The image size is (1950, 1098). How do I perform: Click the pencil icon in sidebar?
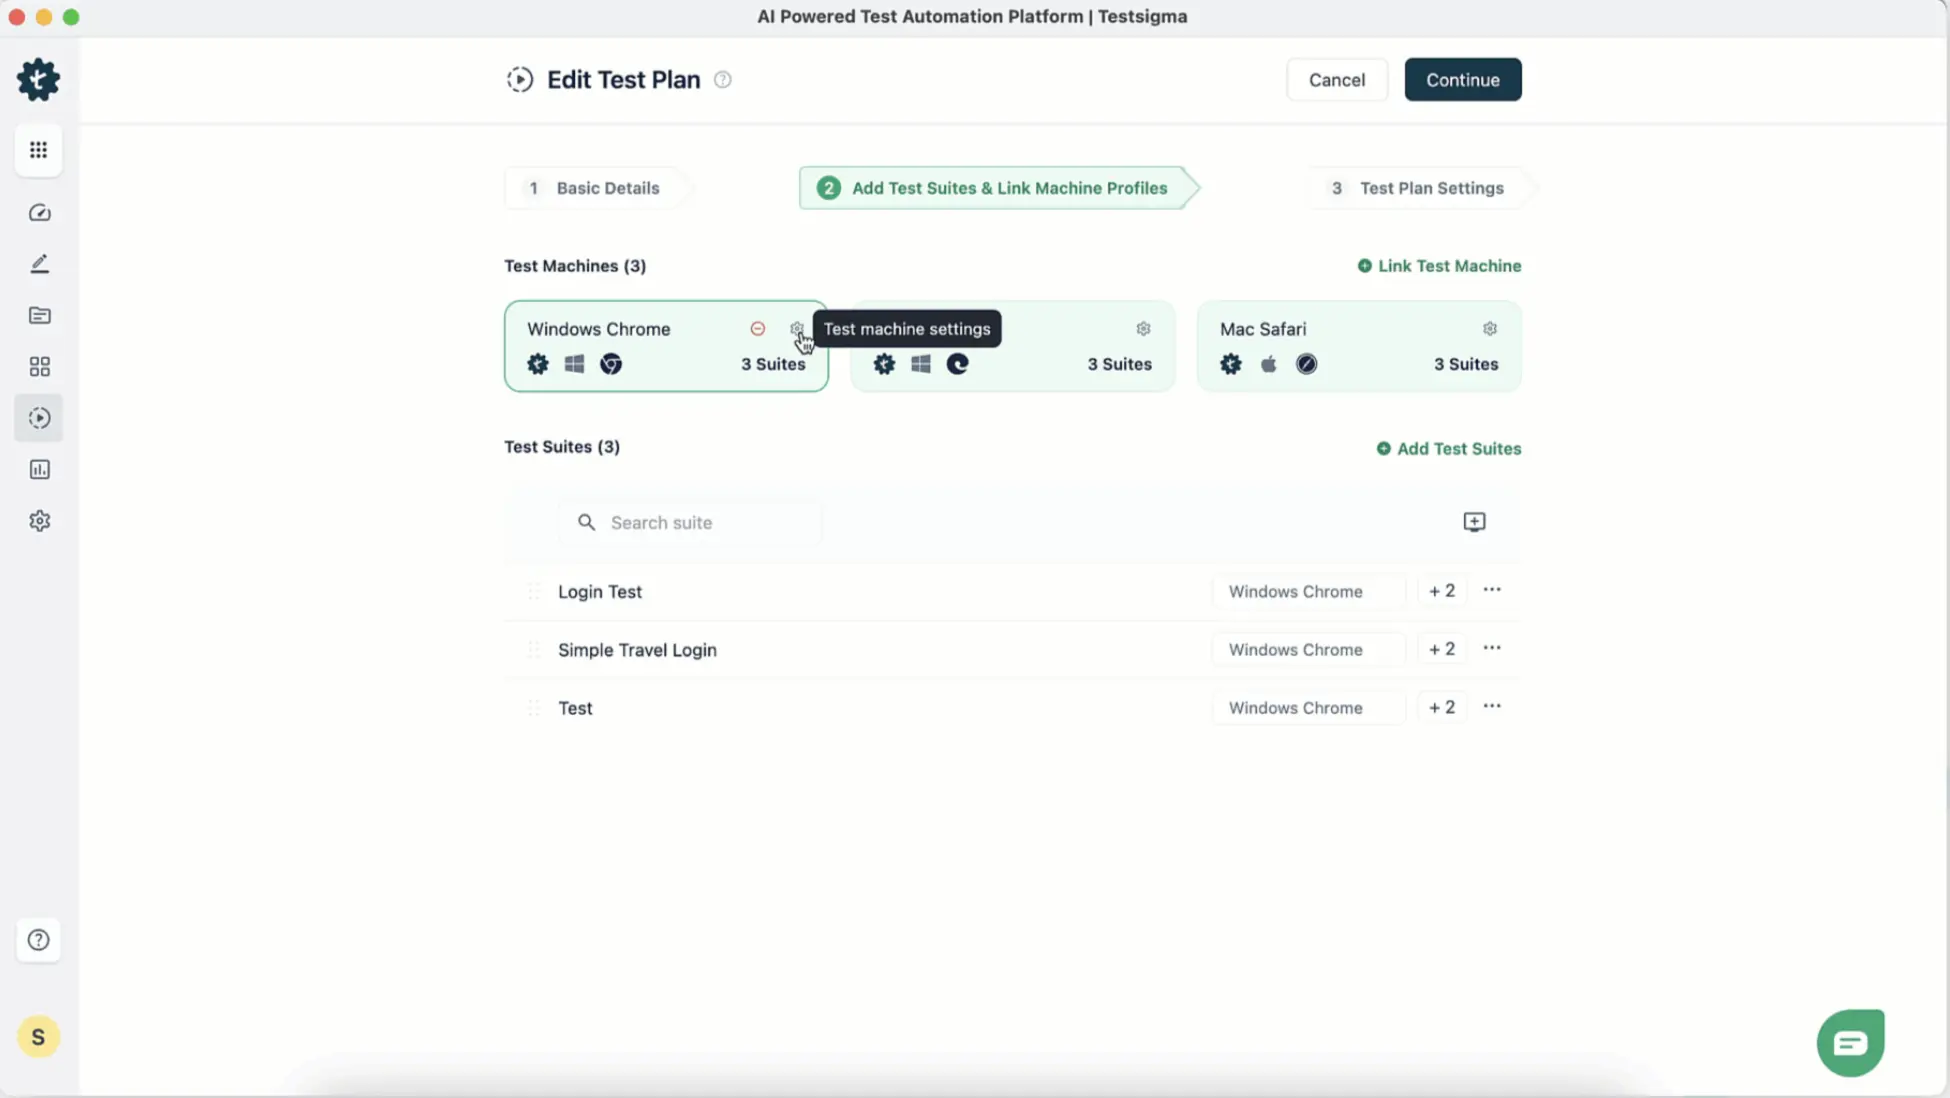(x=39, y=264)
